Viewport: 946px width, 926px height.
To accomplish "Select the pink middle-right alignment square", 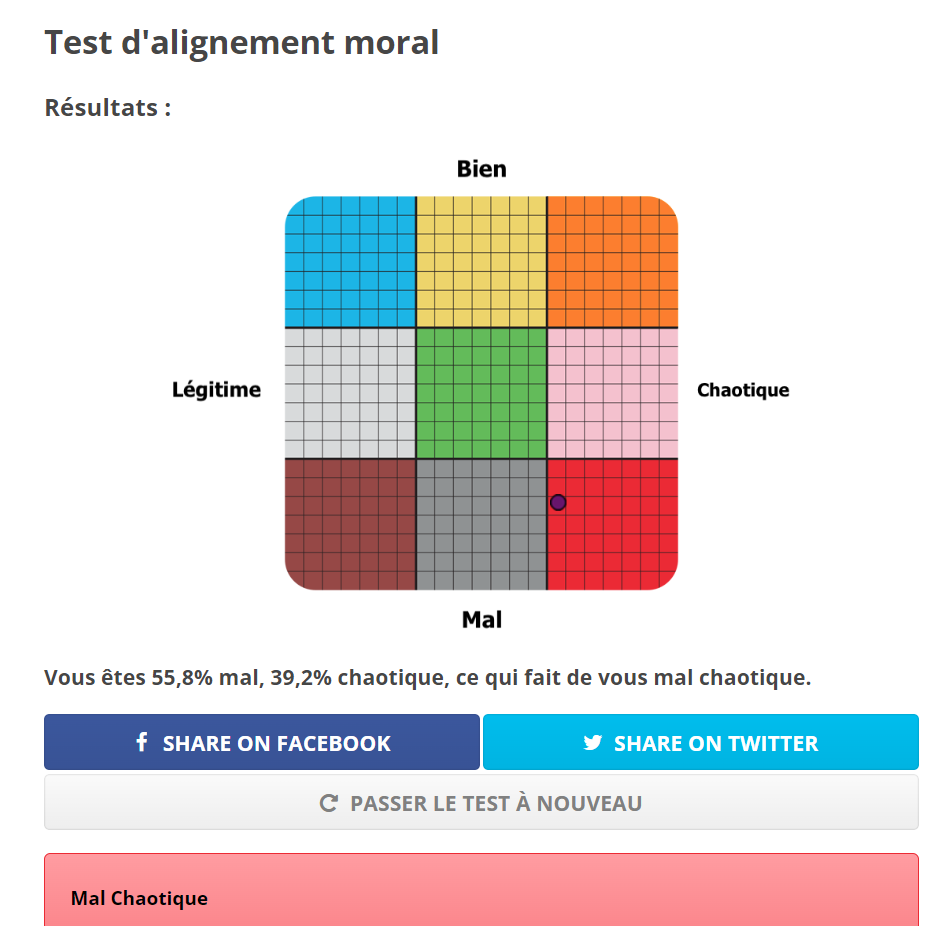I will point(612,393).
